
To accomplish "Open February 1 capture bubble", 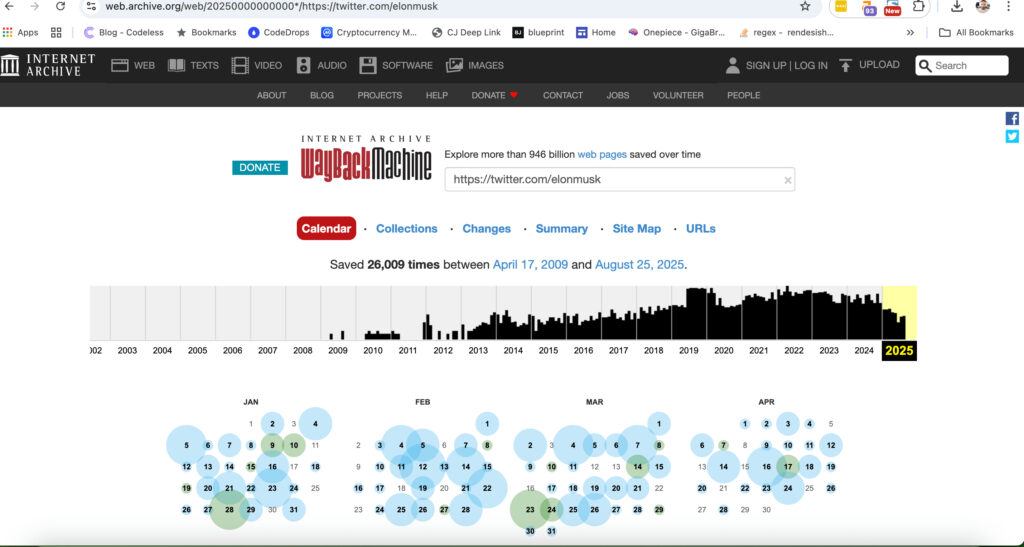I will [487, 424].
